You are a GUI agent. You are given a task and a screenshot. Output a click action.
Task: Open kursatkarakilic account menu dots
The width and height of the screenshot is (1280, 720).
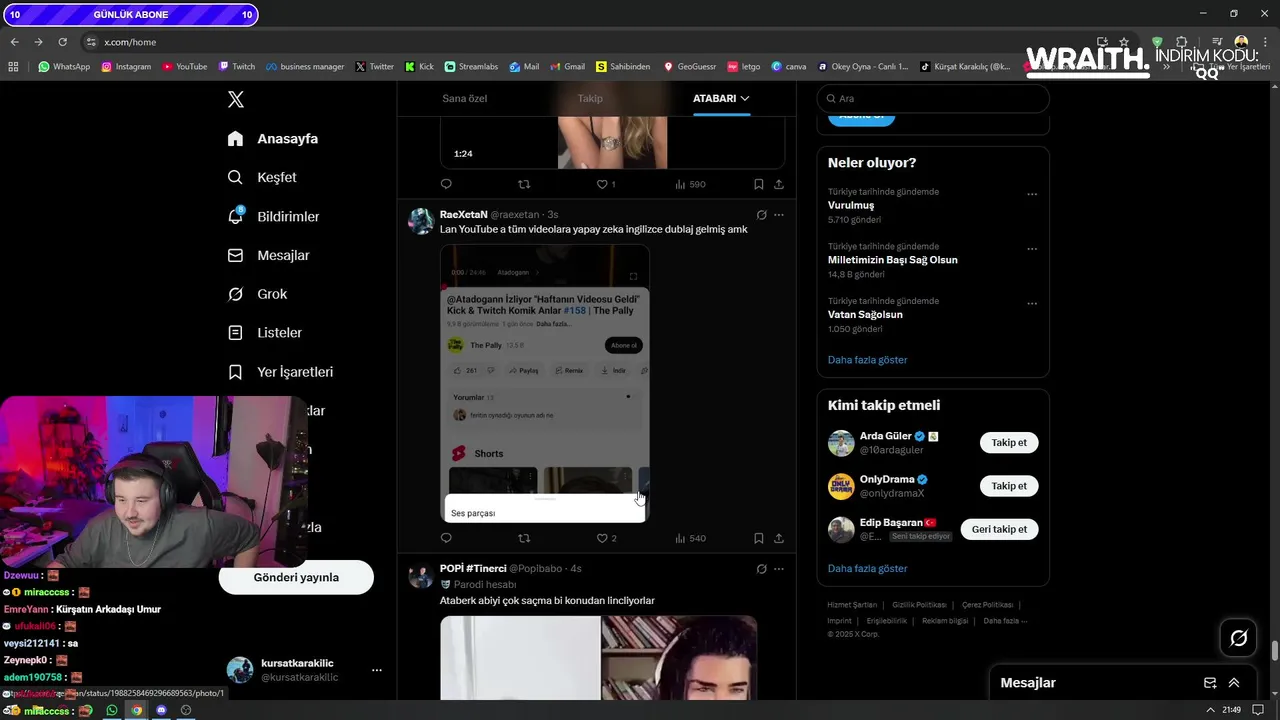point(376,670)
